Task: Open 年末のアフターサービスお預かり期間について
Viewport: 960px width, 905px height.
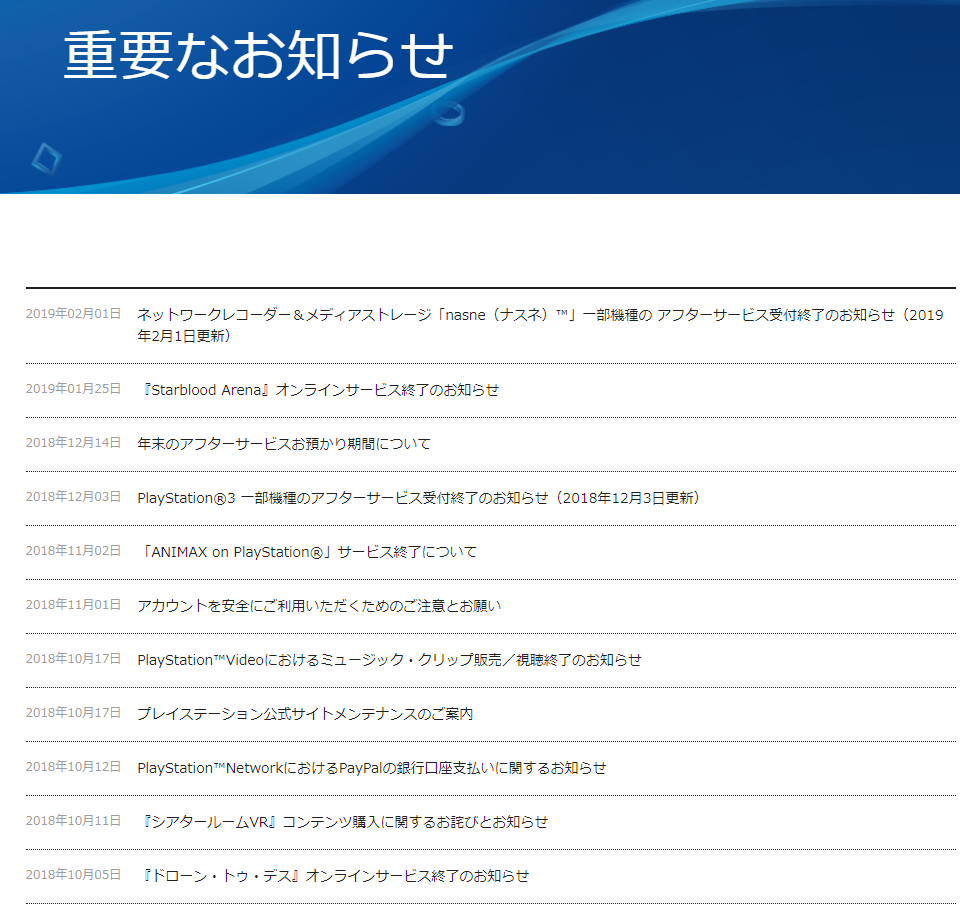Action: tap(284, 444)
